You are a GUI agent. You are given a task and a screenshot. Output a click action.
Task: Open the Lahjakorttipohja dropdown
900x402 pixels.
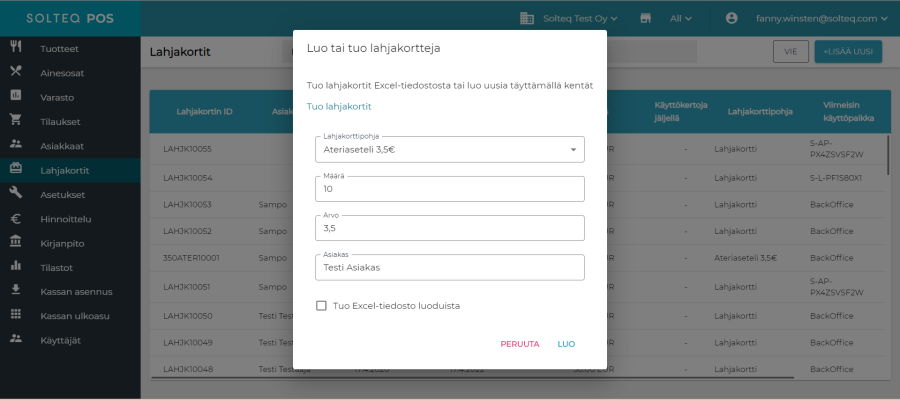pos(448,150)
